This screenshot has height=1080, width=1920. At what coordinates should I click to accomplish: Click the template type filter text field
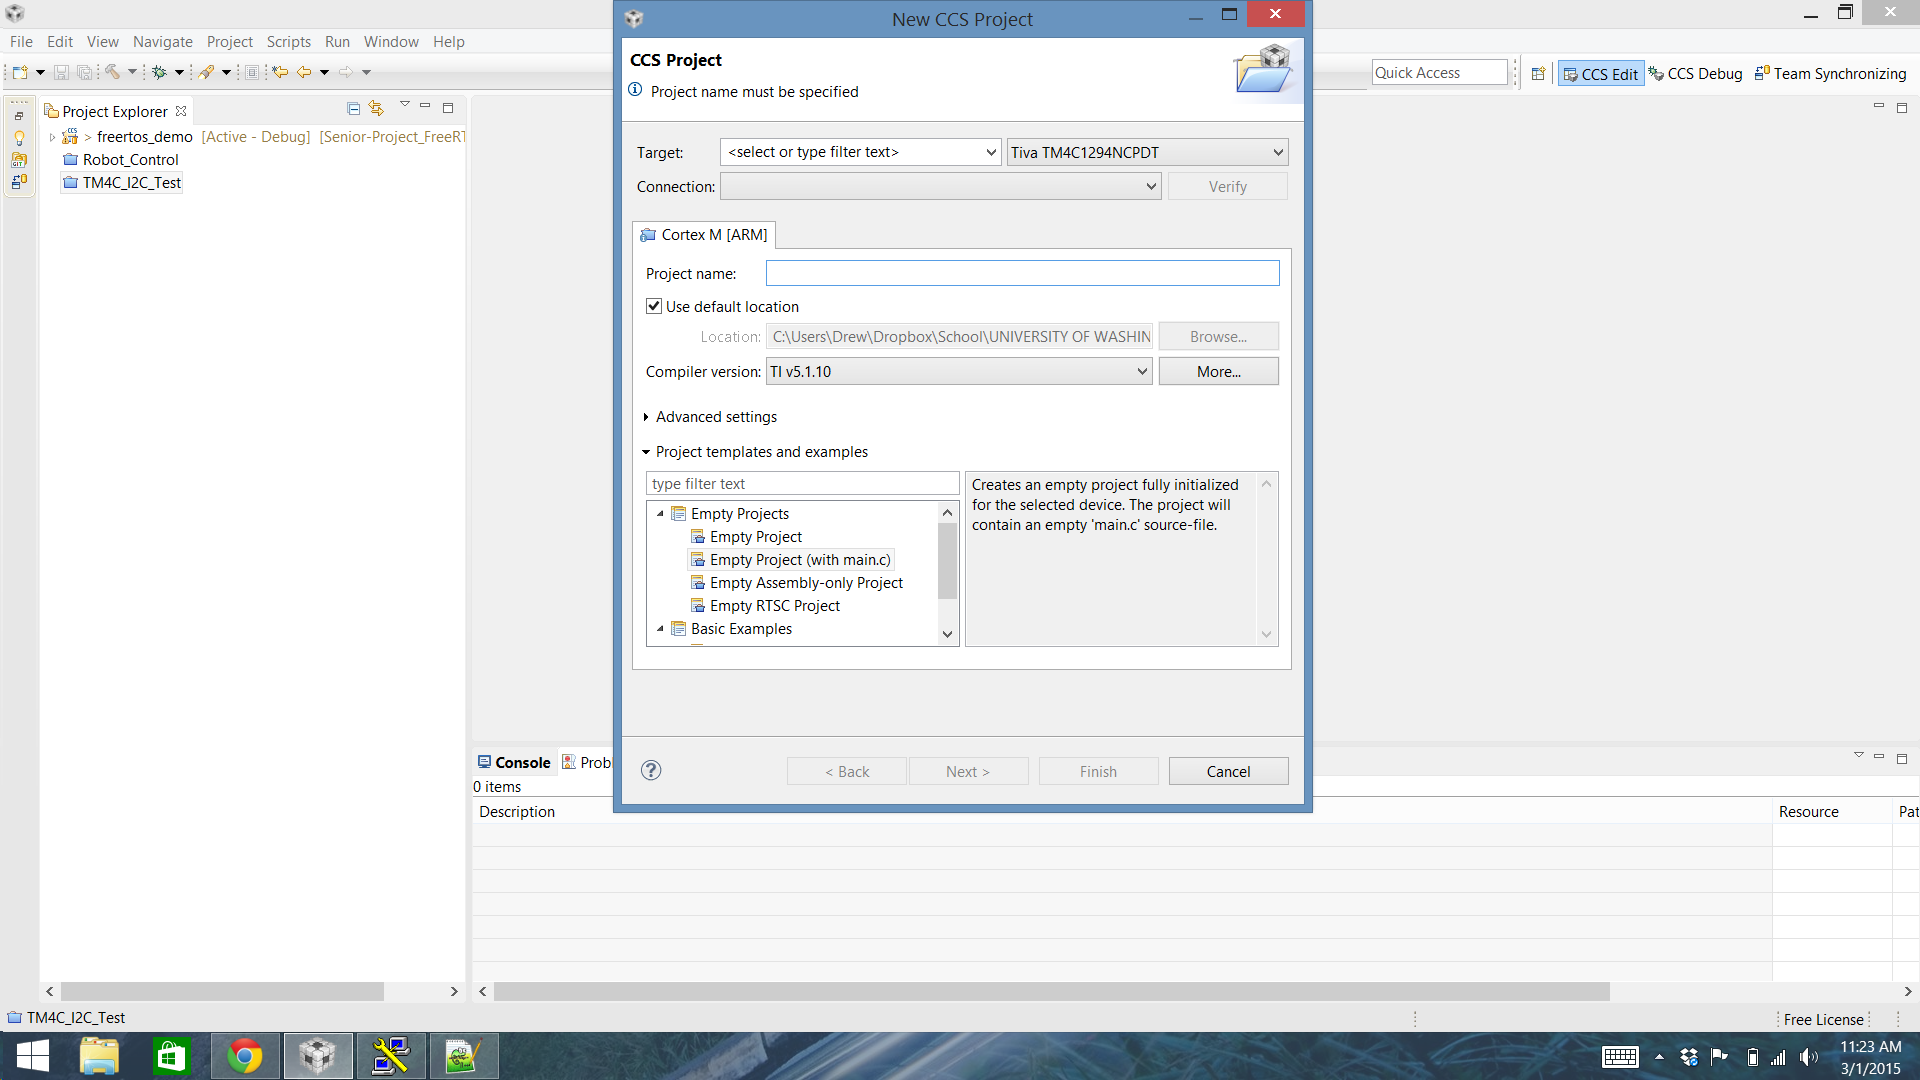(802, 484)
